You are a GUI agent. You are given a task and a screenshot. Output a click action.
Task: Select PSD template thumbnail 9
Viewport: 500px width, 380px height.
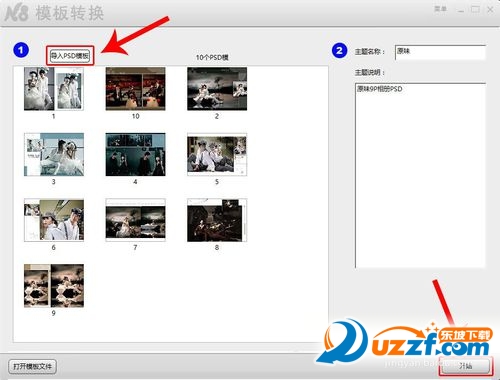(54, 286)
